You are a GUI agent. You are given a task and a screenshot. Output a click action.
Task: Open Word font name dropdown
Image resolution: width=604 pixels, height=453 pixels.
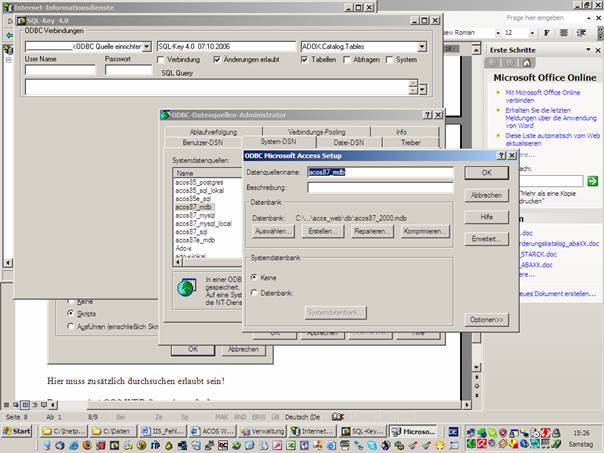498,33
